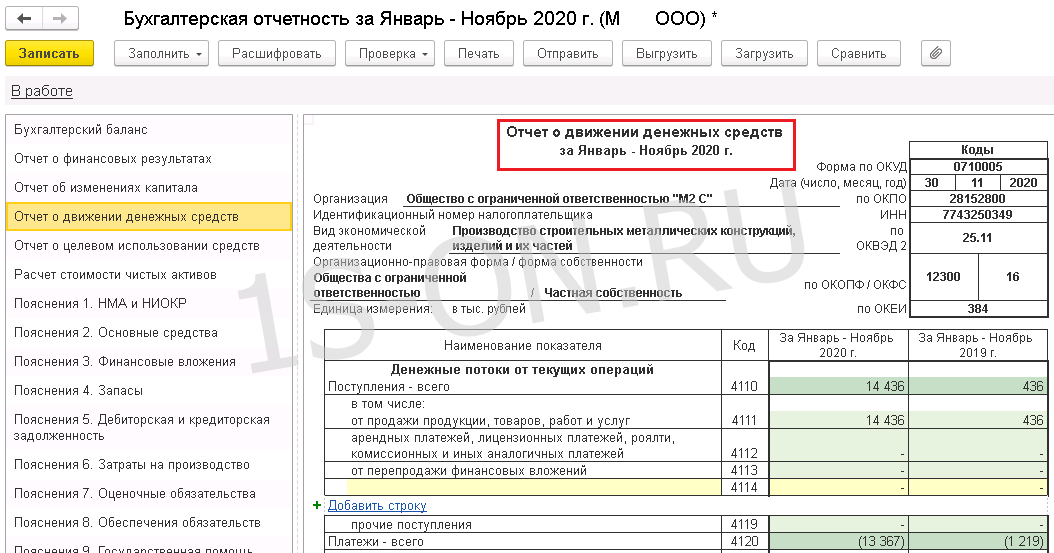Click the report title Отчет о движении денежных средств
Screen dimensions: 1054x553
pyautogui.click(x=645, y=132)
